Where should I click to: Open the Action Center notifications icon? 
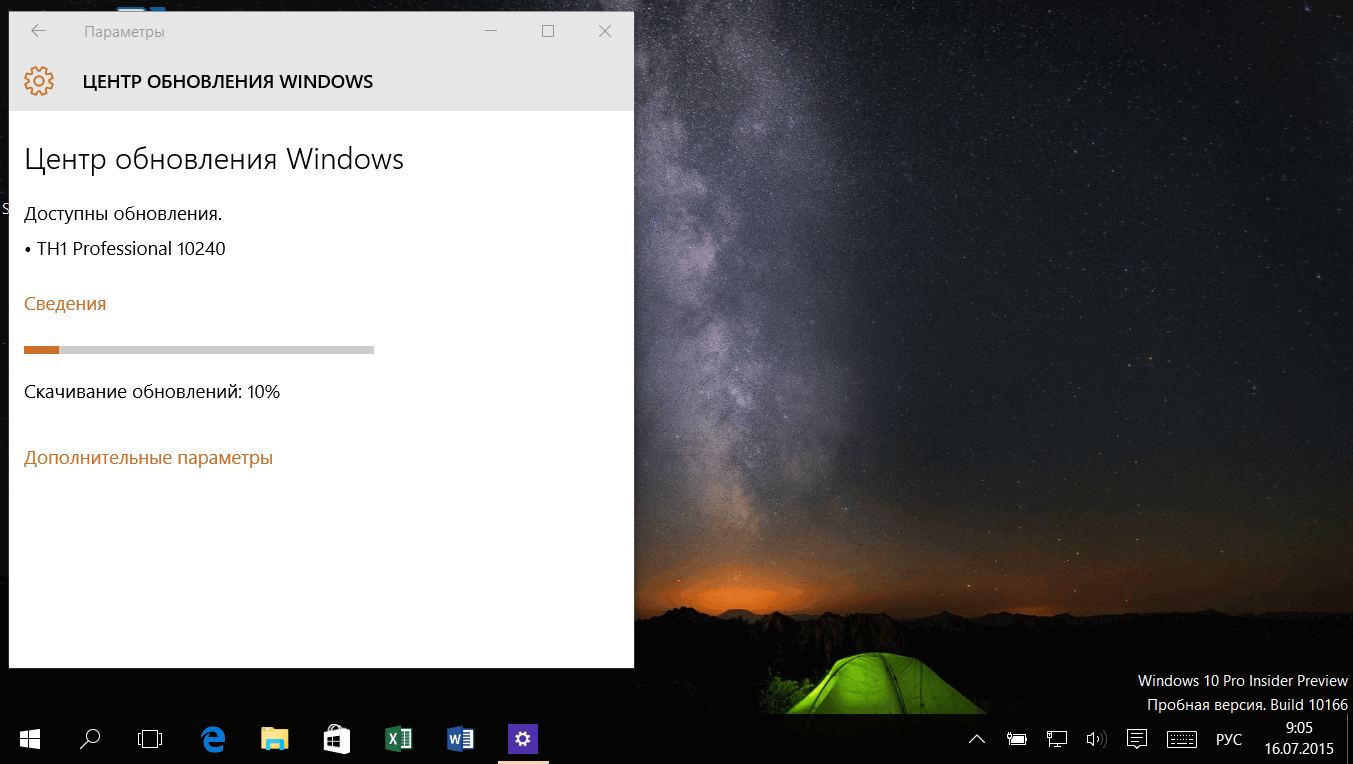(x=1136, y=740)
